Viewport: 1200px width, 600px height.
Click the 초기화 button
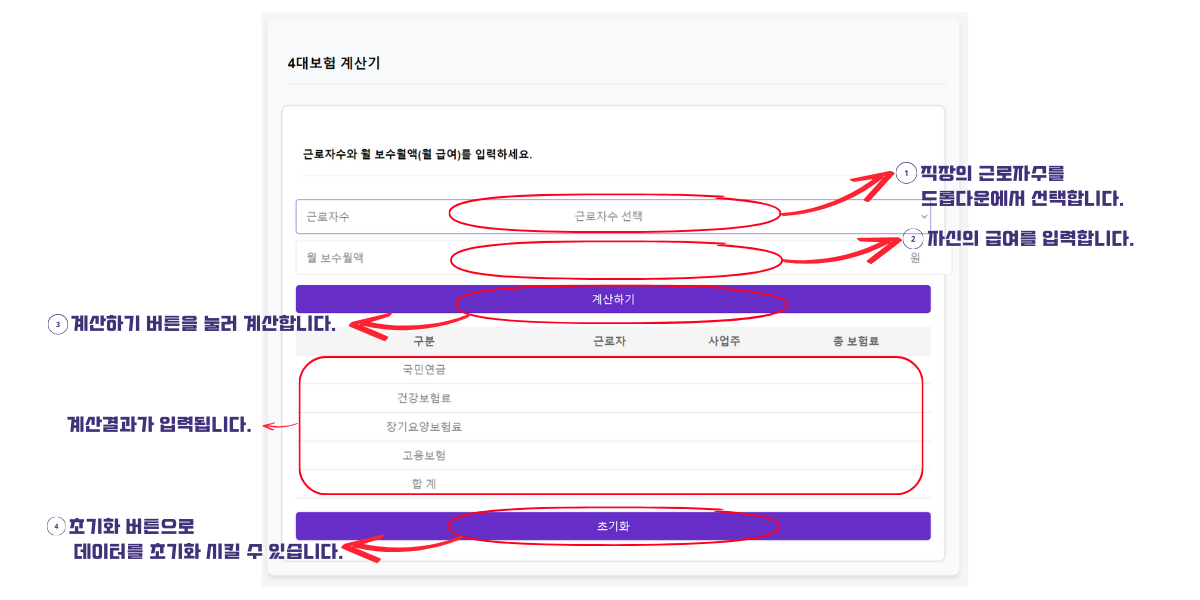click(613, 526)
